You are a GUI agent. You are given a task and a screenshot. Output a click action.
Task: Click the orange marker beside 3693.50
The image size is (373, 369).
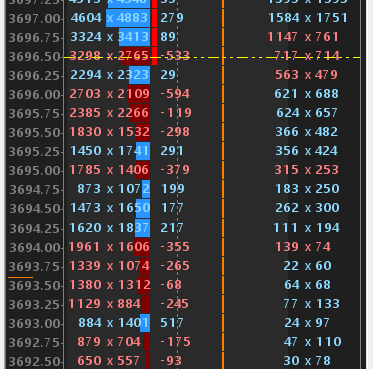pyautogui.click(x=20, y=277)
